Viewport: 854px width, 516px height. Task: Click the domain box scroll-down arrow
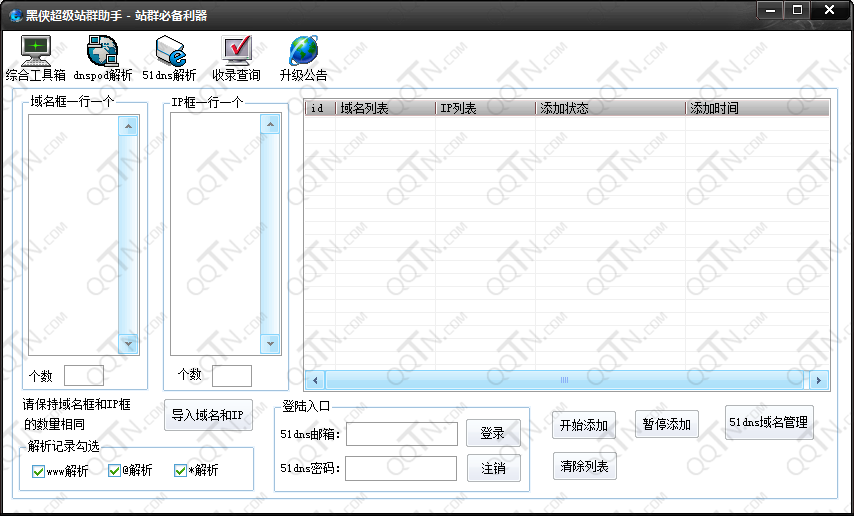pyautogui.click(x=128, y=343)
